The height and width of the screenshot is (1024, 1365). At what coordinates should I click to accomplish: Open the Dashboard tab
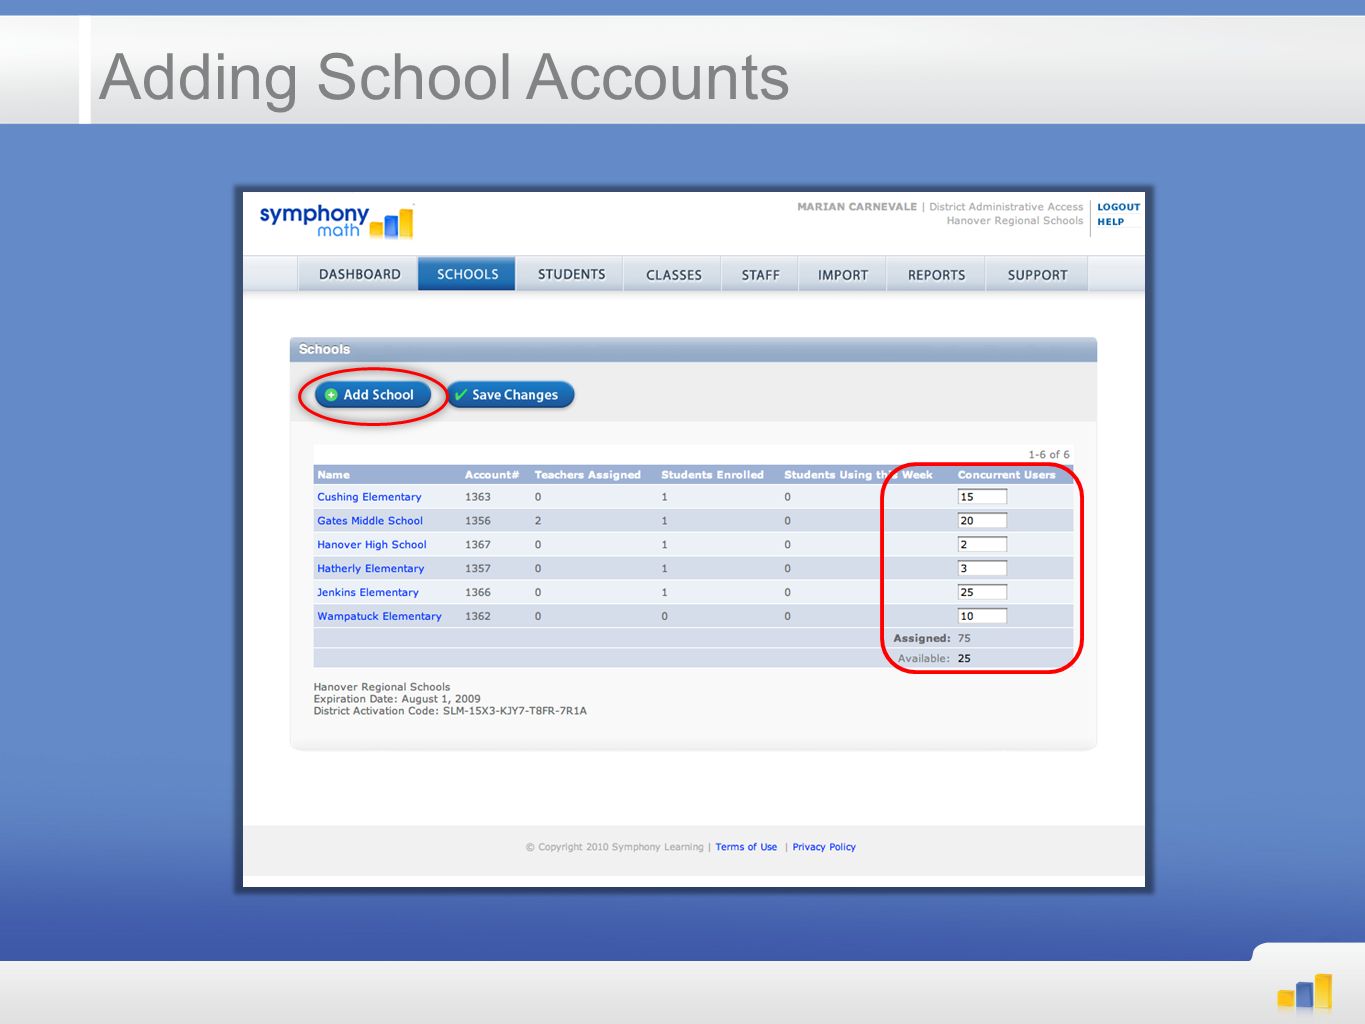tap(359, 274)
